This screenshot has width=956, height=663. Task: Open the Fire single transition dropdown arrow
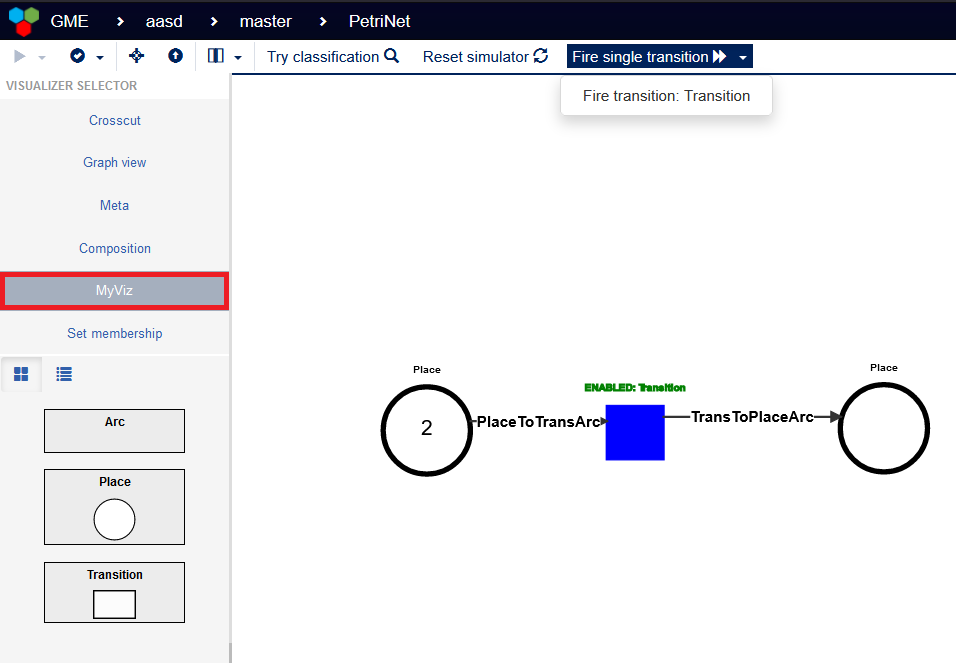[x=742, y=57]
